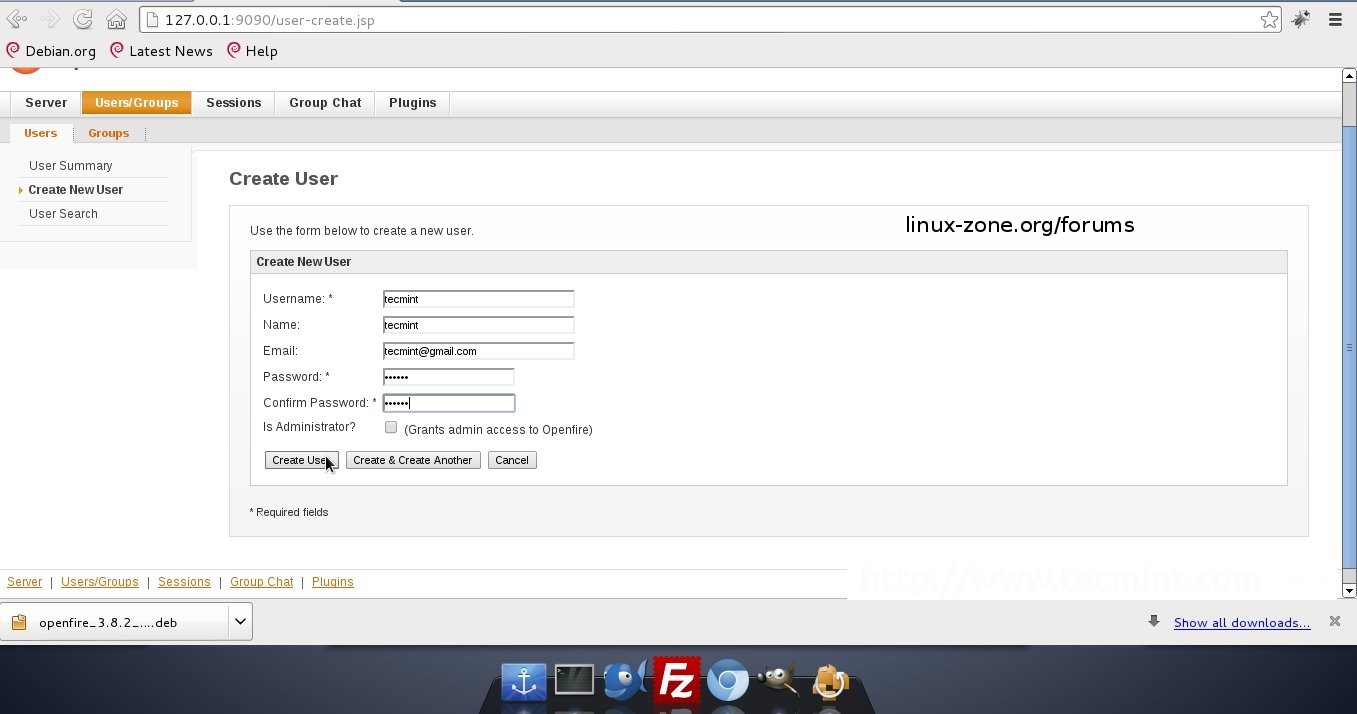
Task: Expand openfire download item options arrow
Action: (240, 621)
